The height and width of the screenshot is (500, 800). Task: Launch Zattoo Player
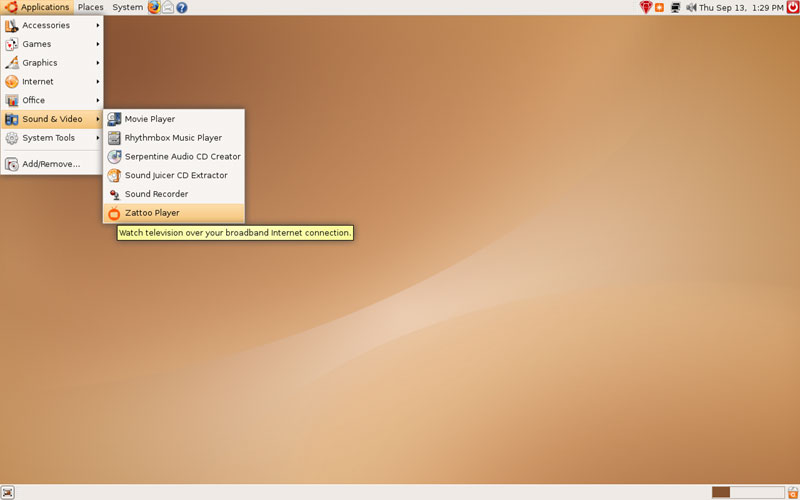click(x=173, y=213)
